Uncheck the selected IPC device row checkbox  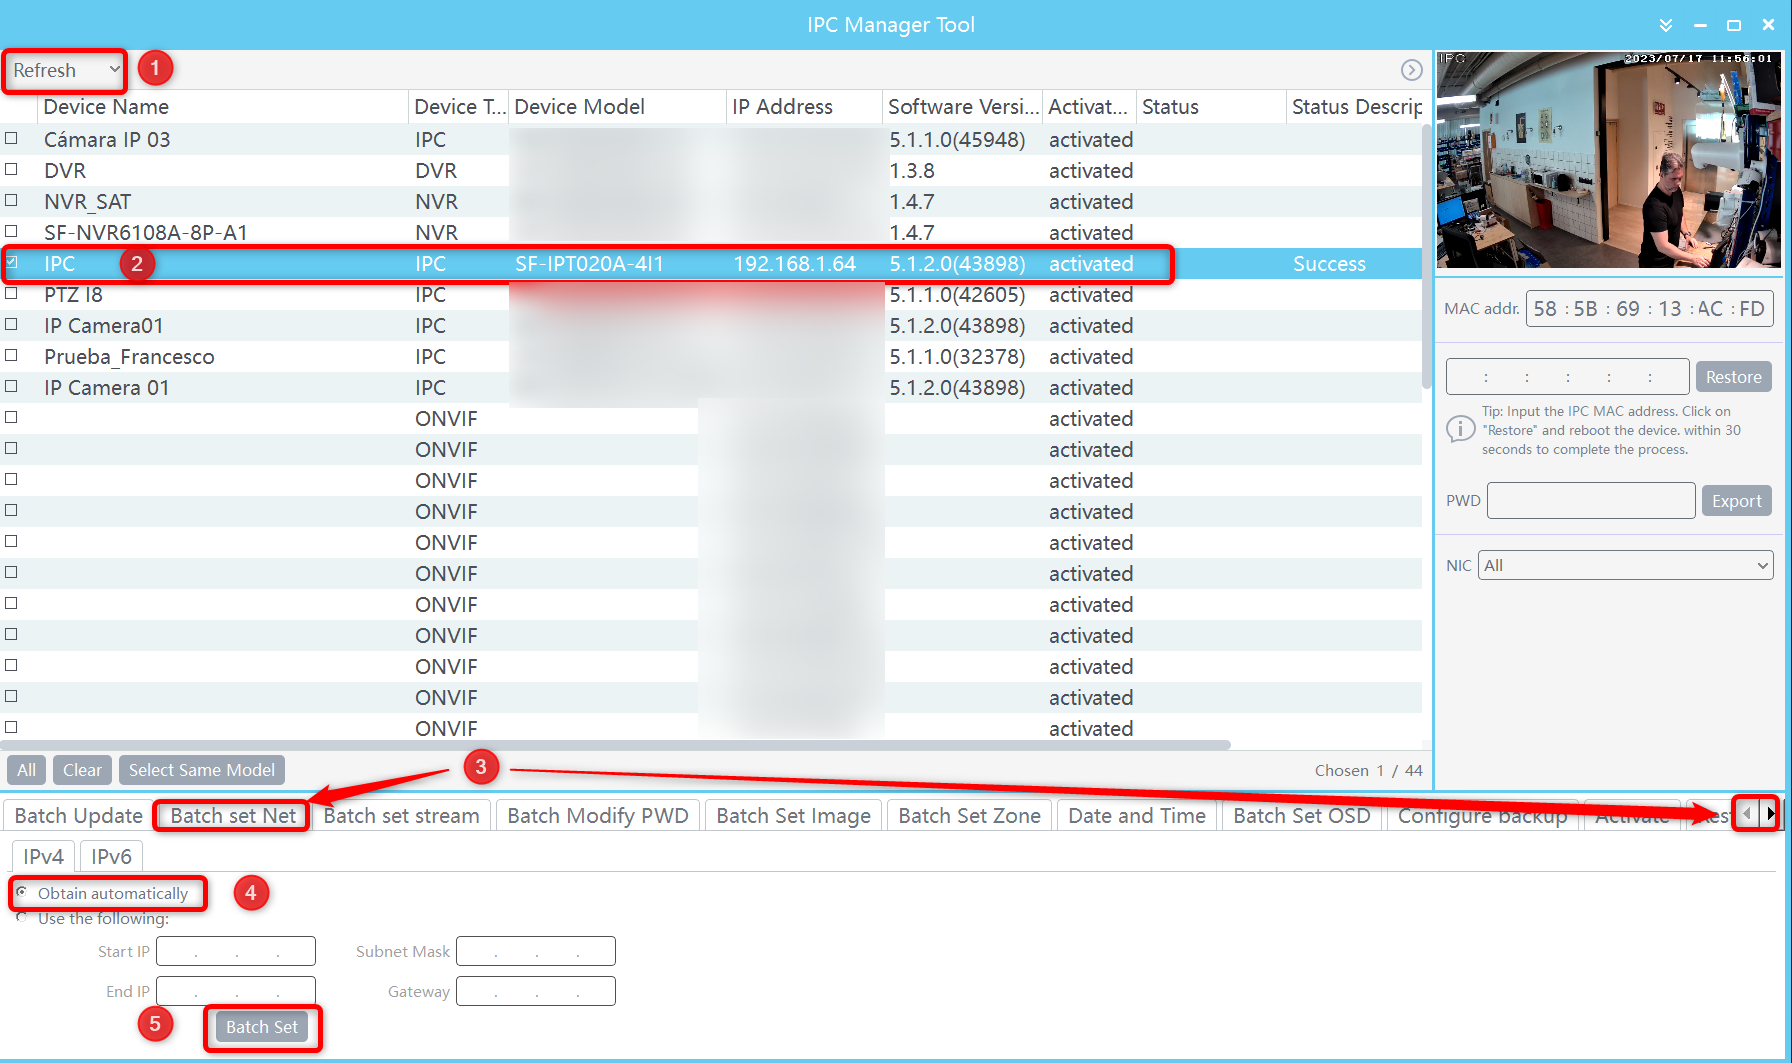point(12,262)
